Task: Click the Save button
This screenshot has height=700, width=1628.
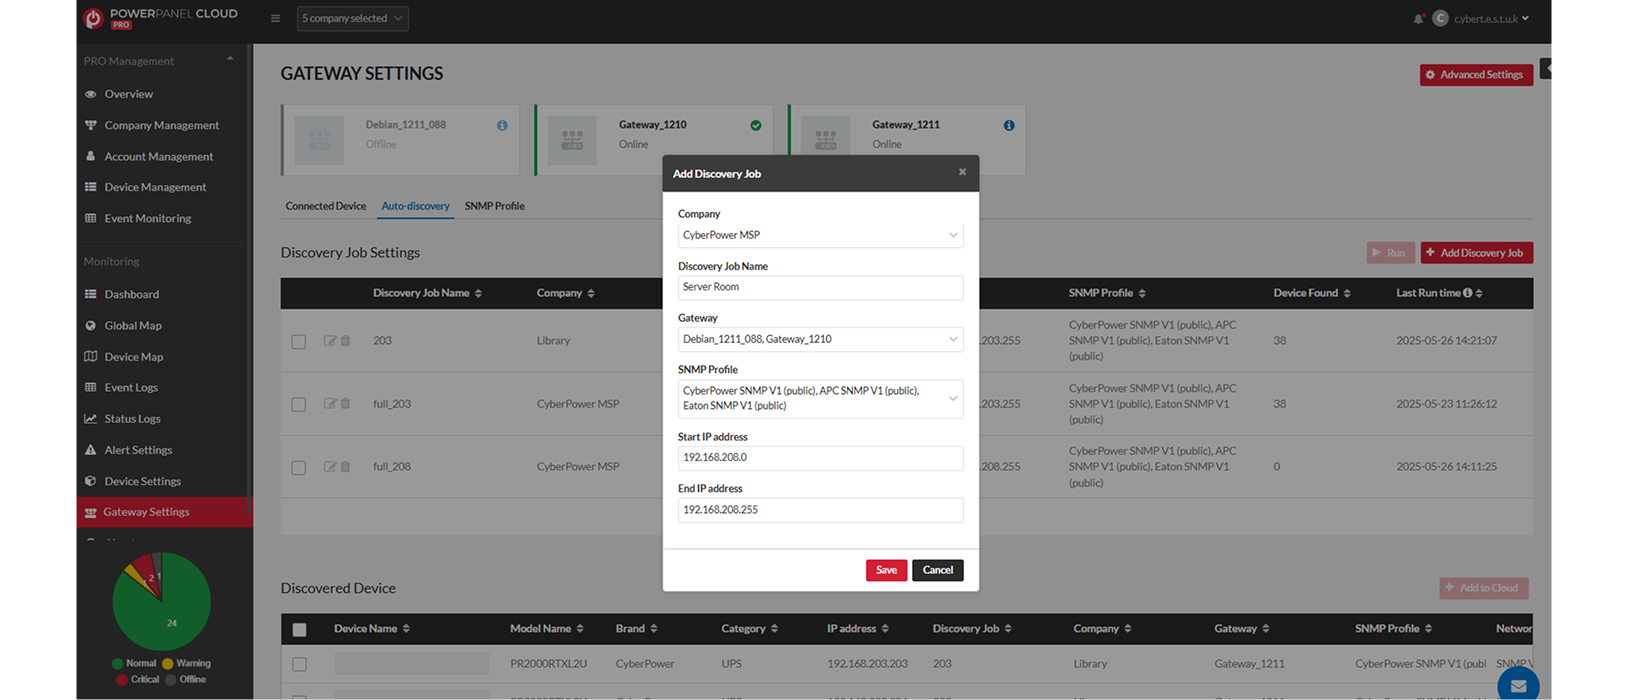Action: [886, 570]
